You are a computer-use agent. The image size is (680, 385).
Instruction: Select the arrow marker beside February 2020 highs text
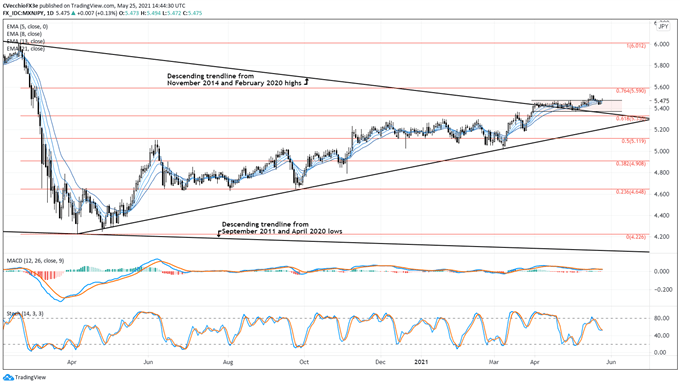[306, 81]
